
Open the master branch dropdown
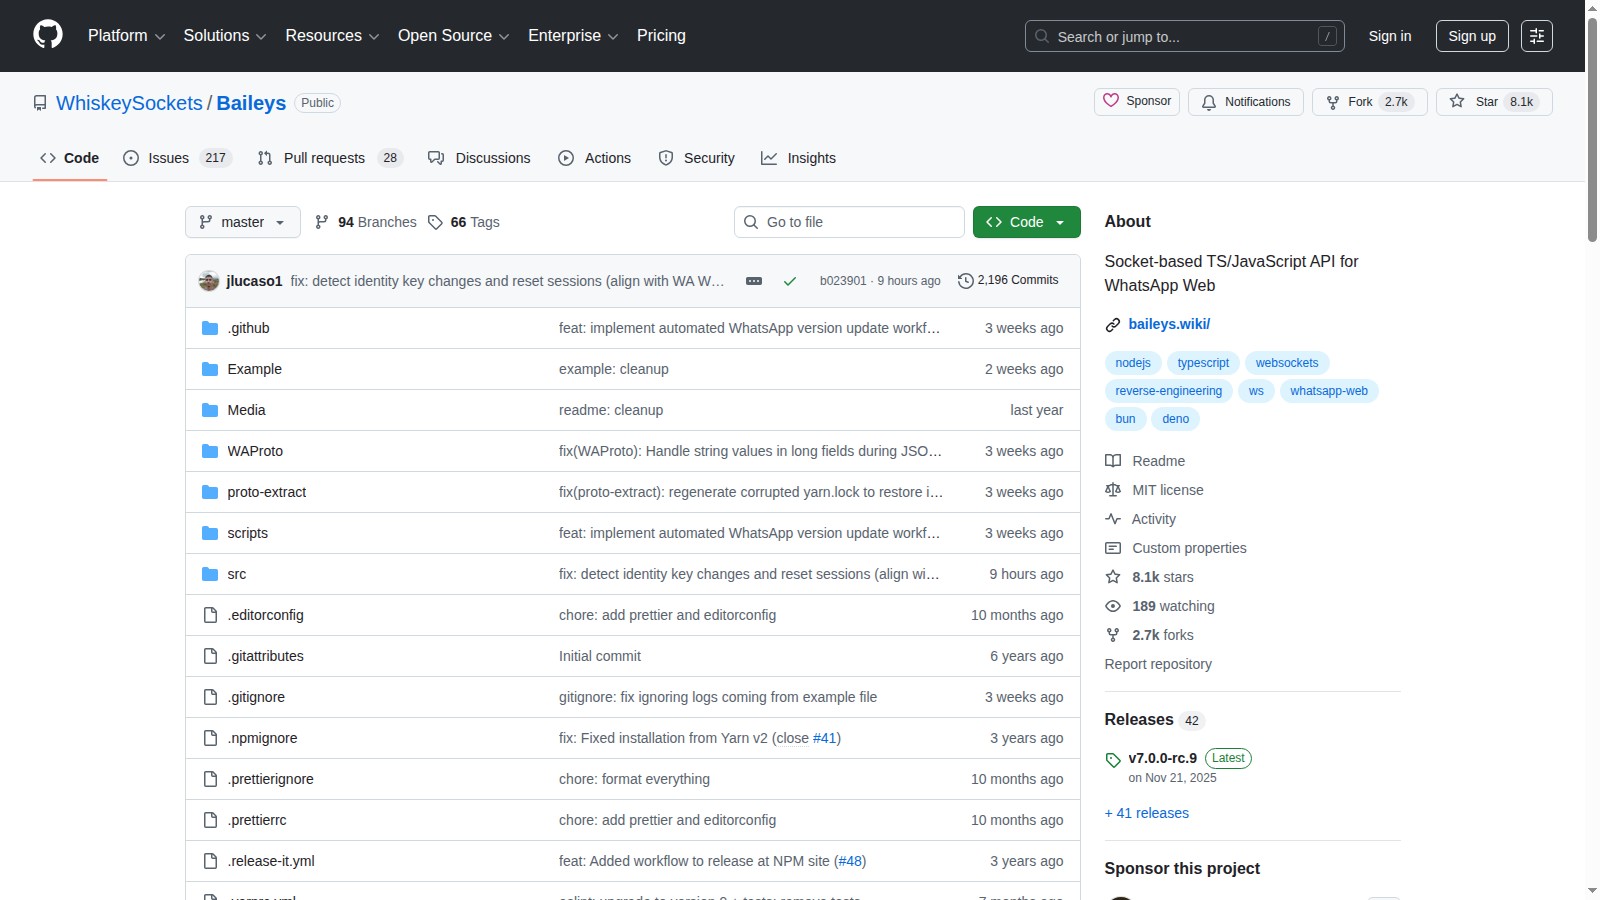(x=243, y=222)
